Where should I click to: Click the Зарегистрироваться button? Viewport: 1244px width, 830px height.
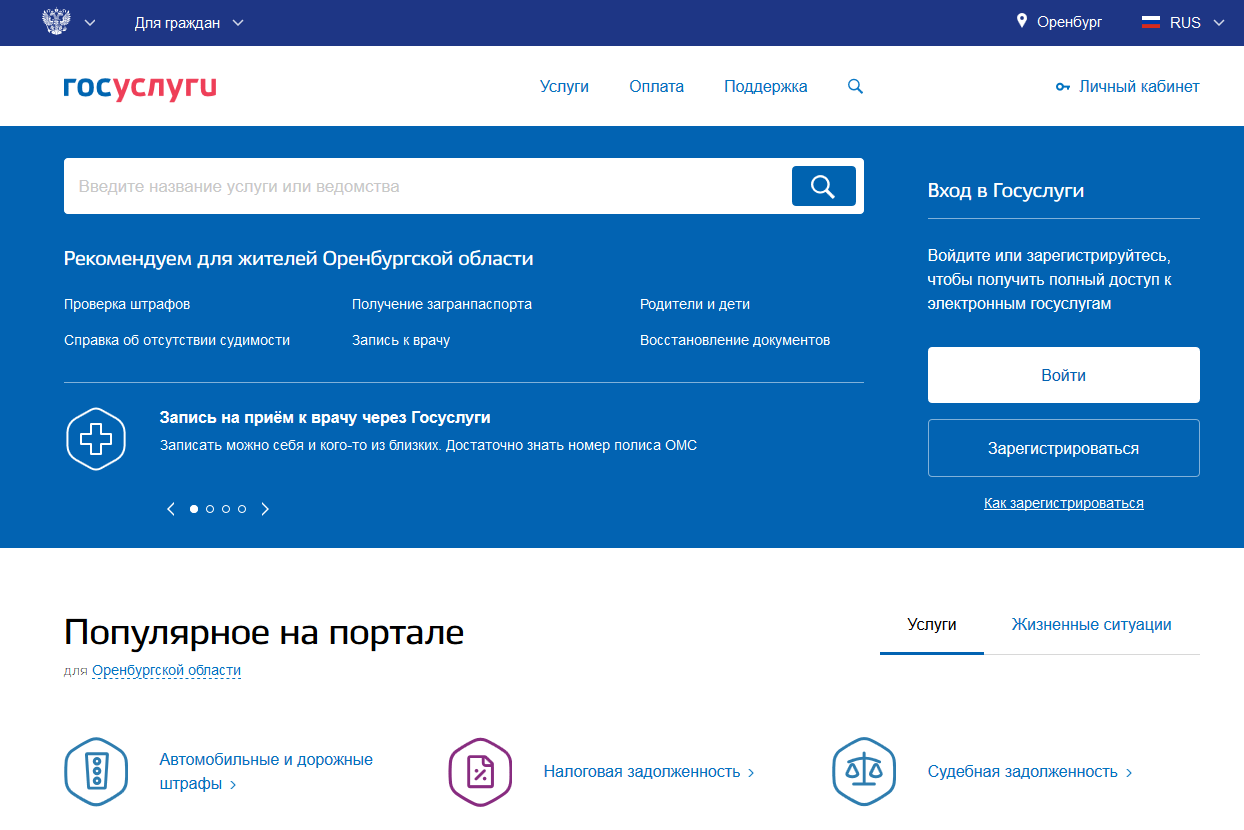(1064, 448)
